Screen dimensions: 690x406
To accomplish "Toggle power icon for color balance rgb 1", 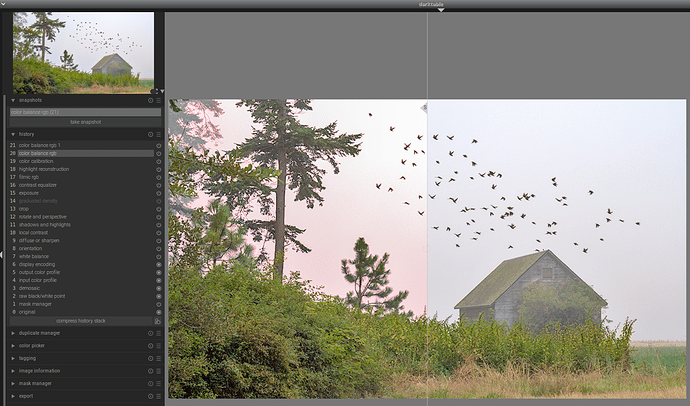I will [158, 146].
